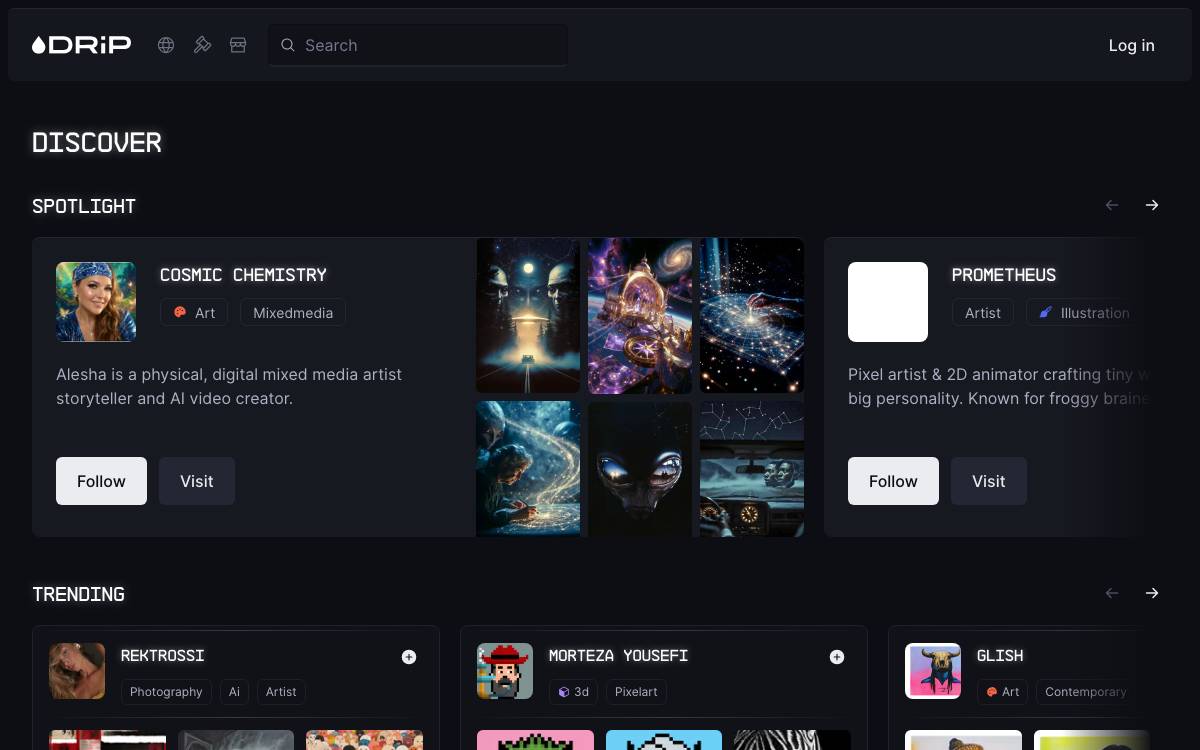Visit Cosmic Chemistry channel
Viewport: 1200px width, 750px height.
coord(197,481)
